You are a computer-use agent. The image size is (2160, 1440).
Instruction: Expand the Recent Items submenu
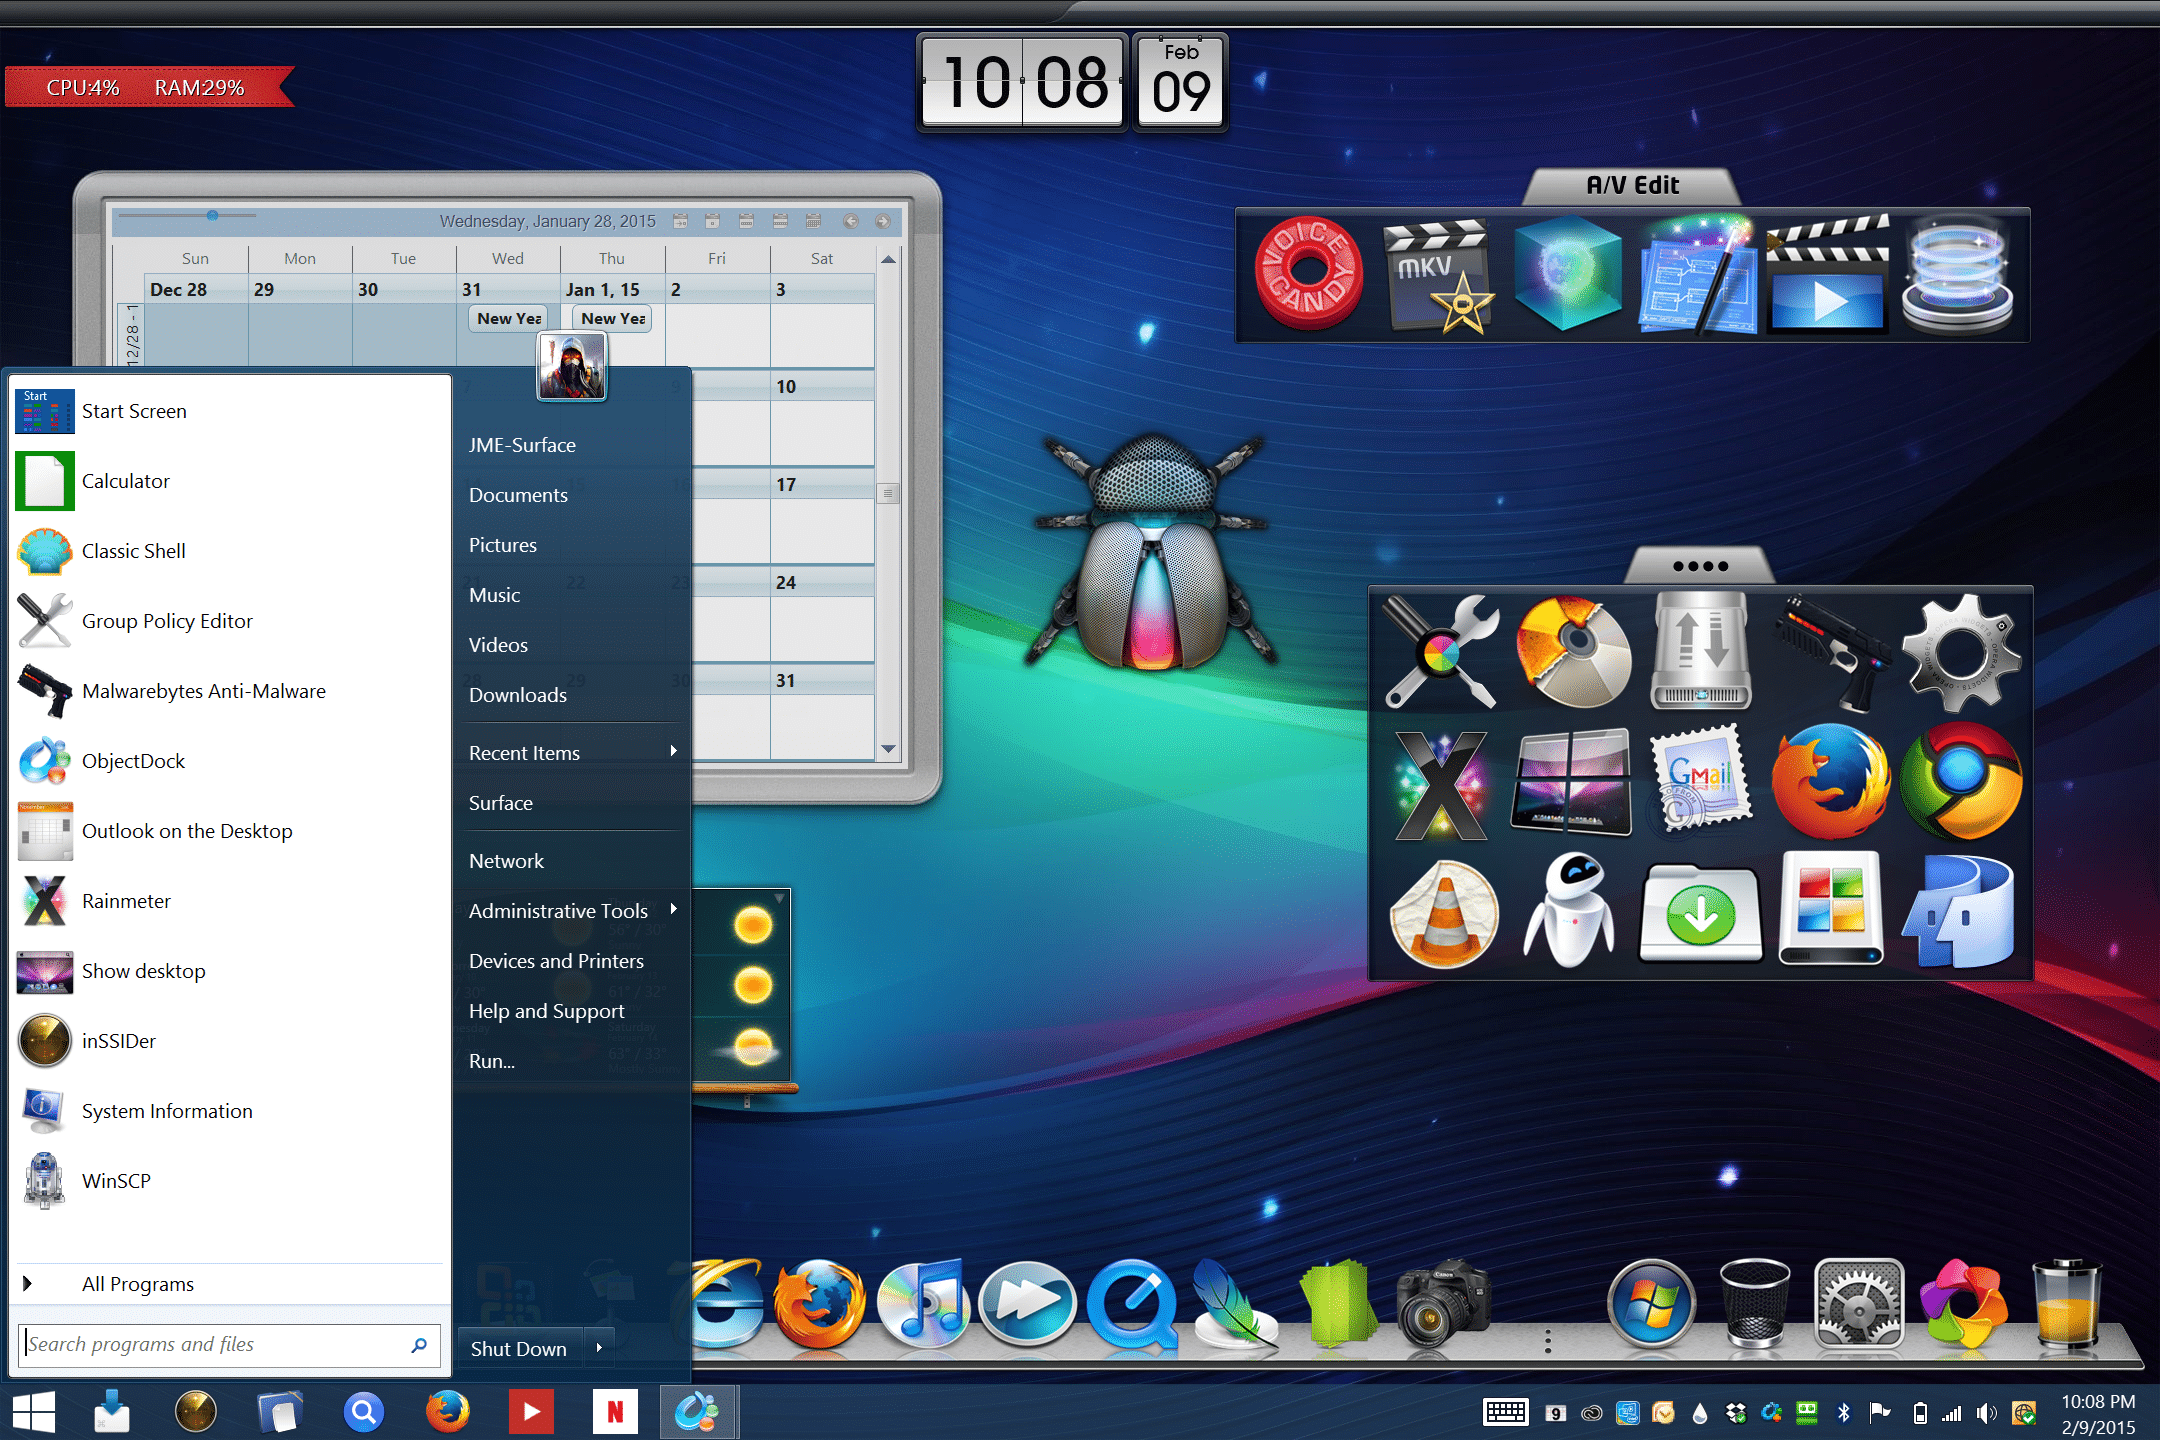(x=573, y=753)
